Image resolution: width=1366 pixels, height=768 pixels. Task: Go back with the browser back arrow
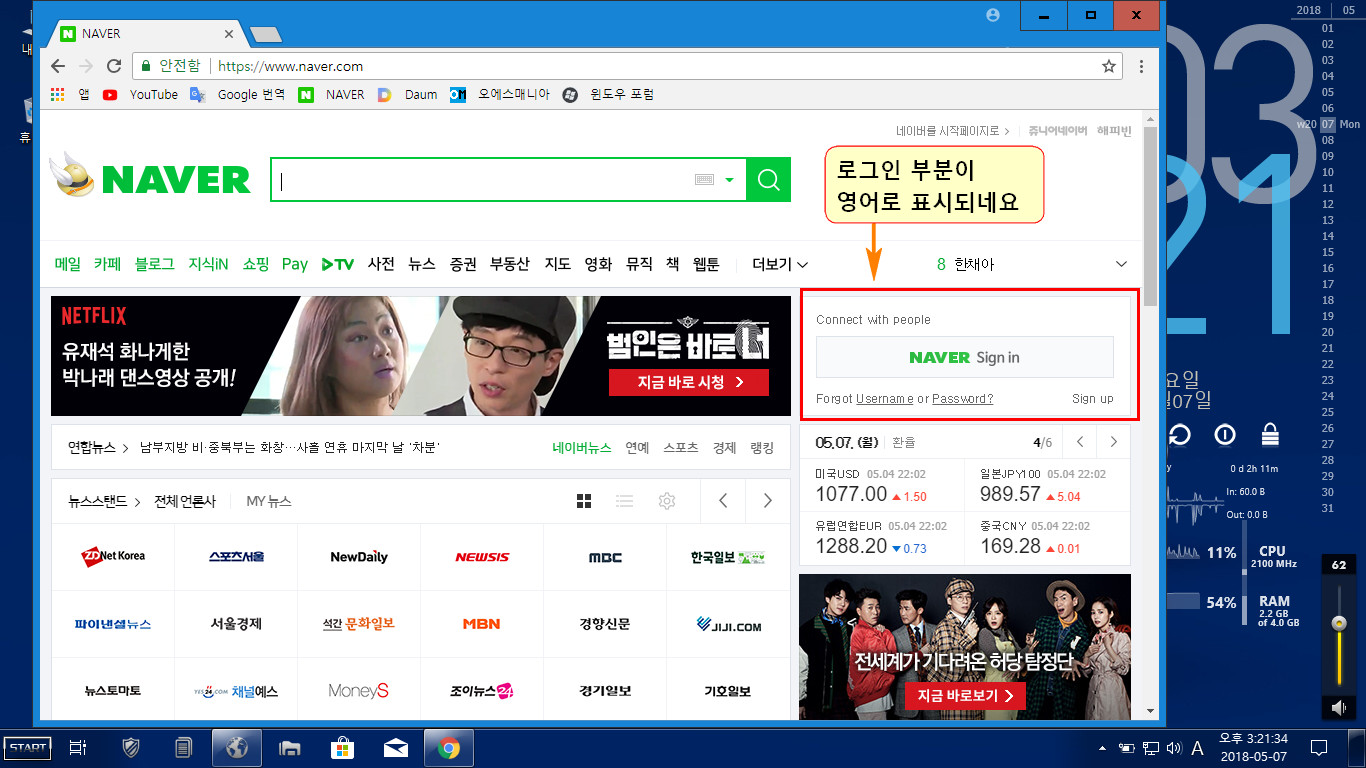[57, 66]
